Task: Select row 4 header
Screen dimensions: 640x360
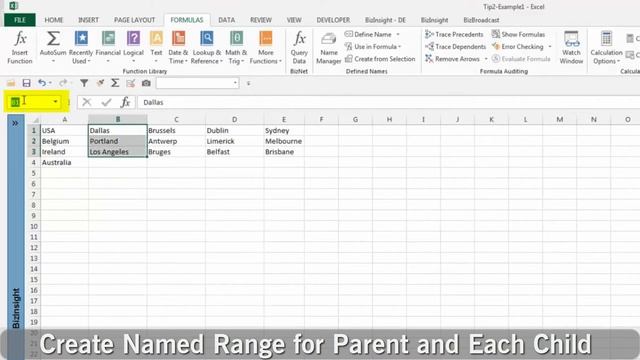Action: coord(33,162)
